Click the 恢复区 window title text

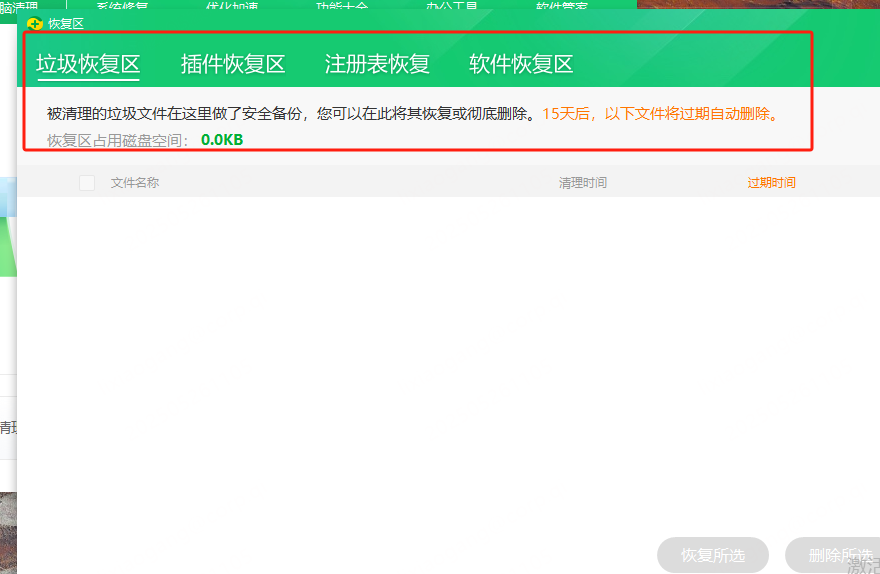pyautogui.click(x=66, y=24)
